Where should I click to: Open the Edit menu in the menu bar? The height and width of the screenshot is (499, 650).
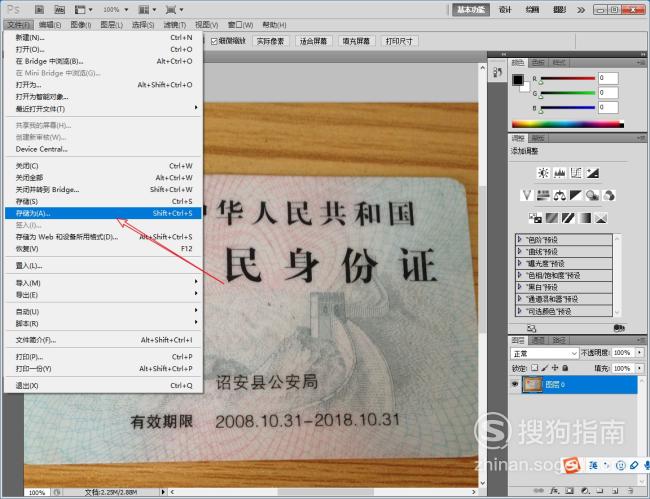[50, 25]
